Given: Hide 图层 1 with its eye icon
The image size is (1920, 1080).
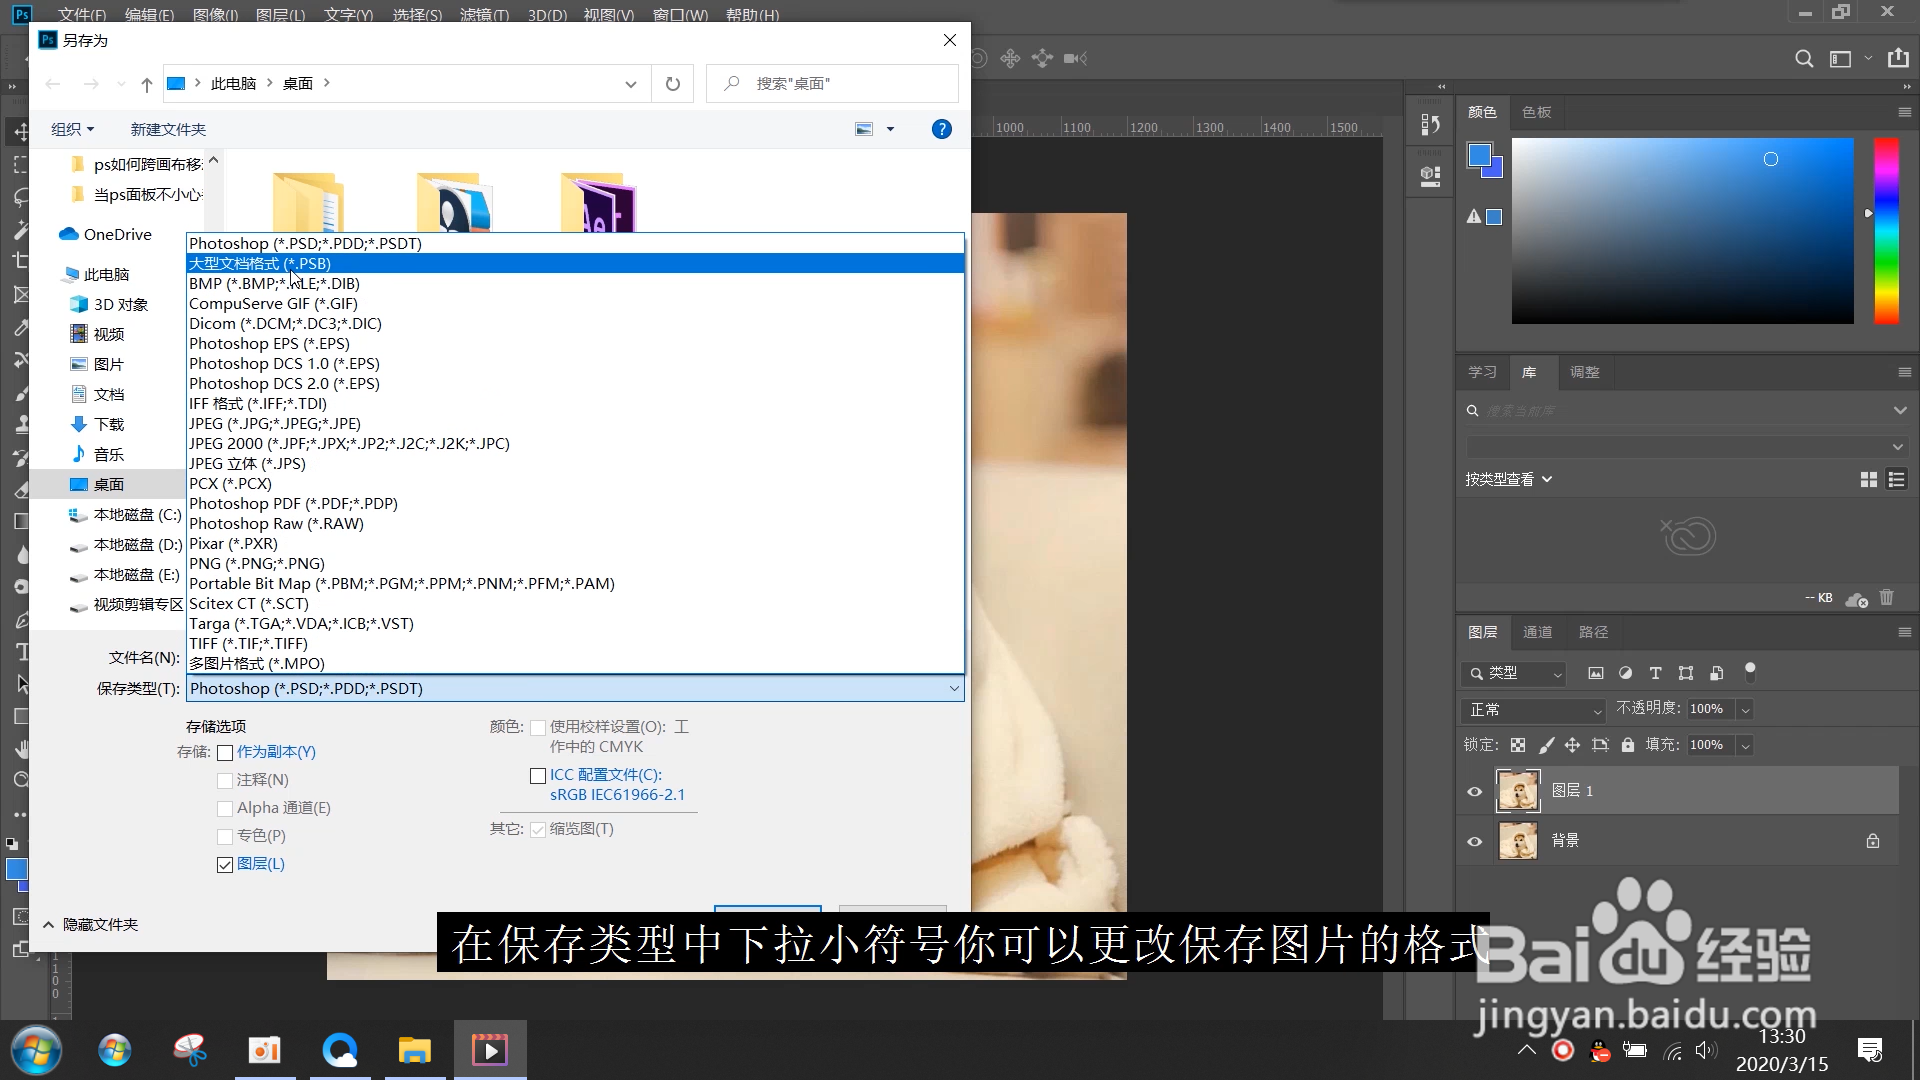Looking at the screenshot, I should coord(1474,792).
